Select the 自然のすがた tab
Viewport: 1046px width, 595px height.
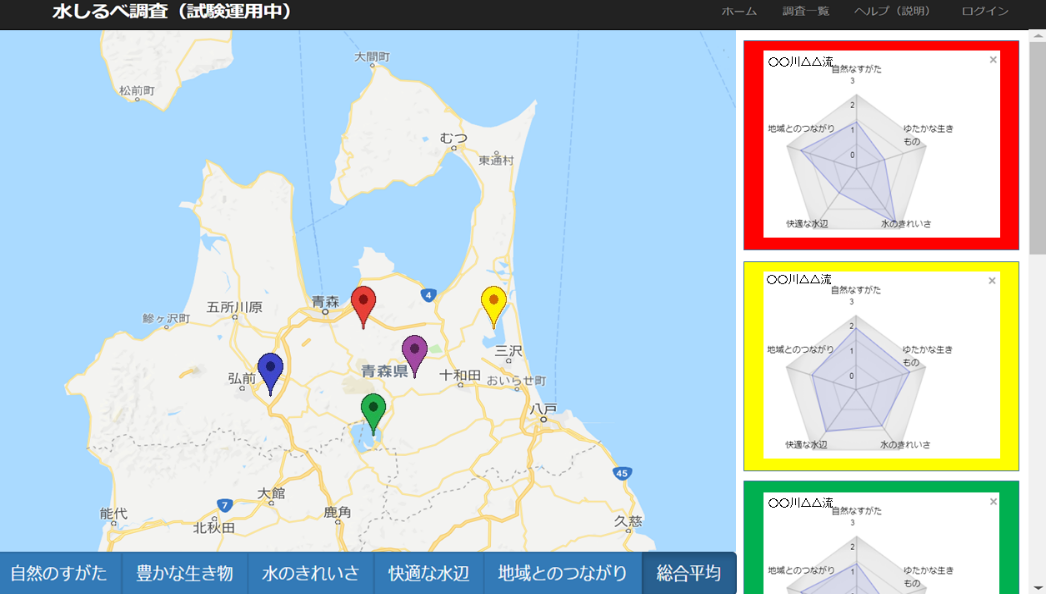point(60,573)
